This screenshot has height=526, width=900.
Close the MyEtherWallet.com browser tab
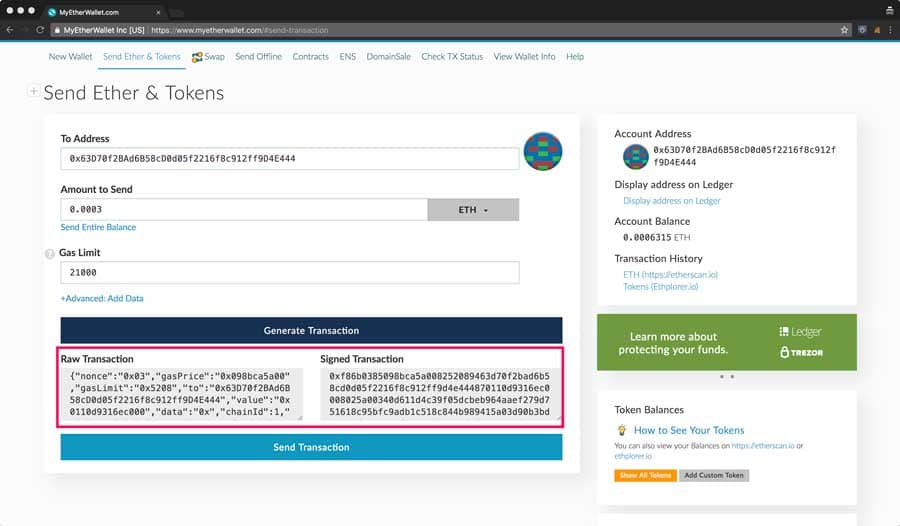pos(158,12)
